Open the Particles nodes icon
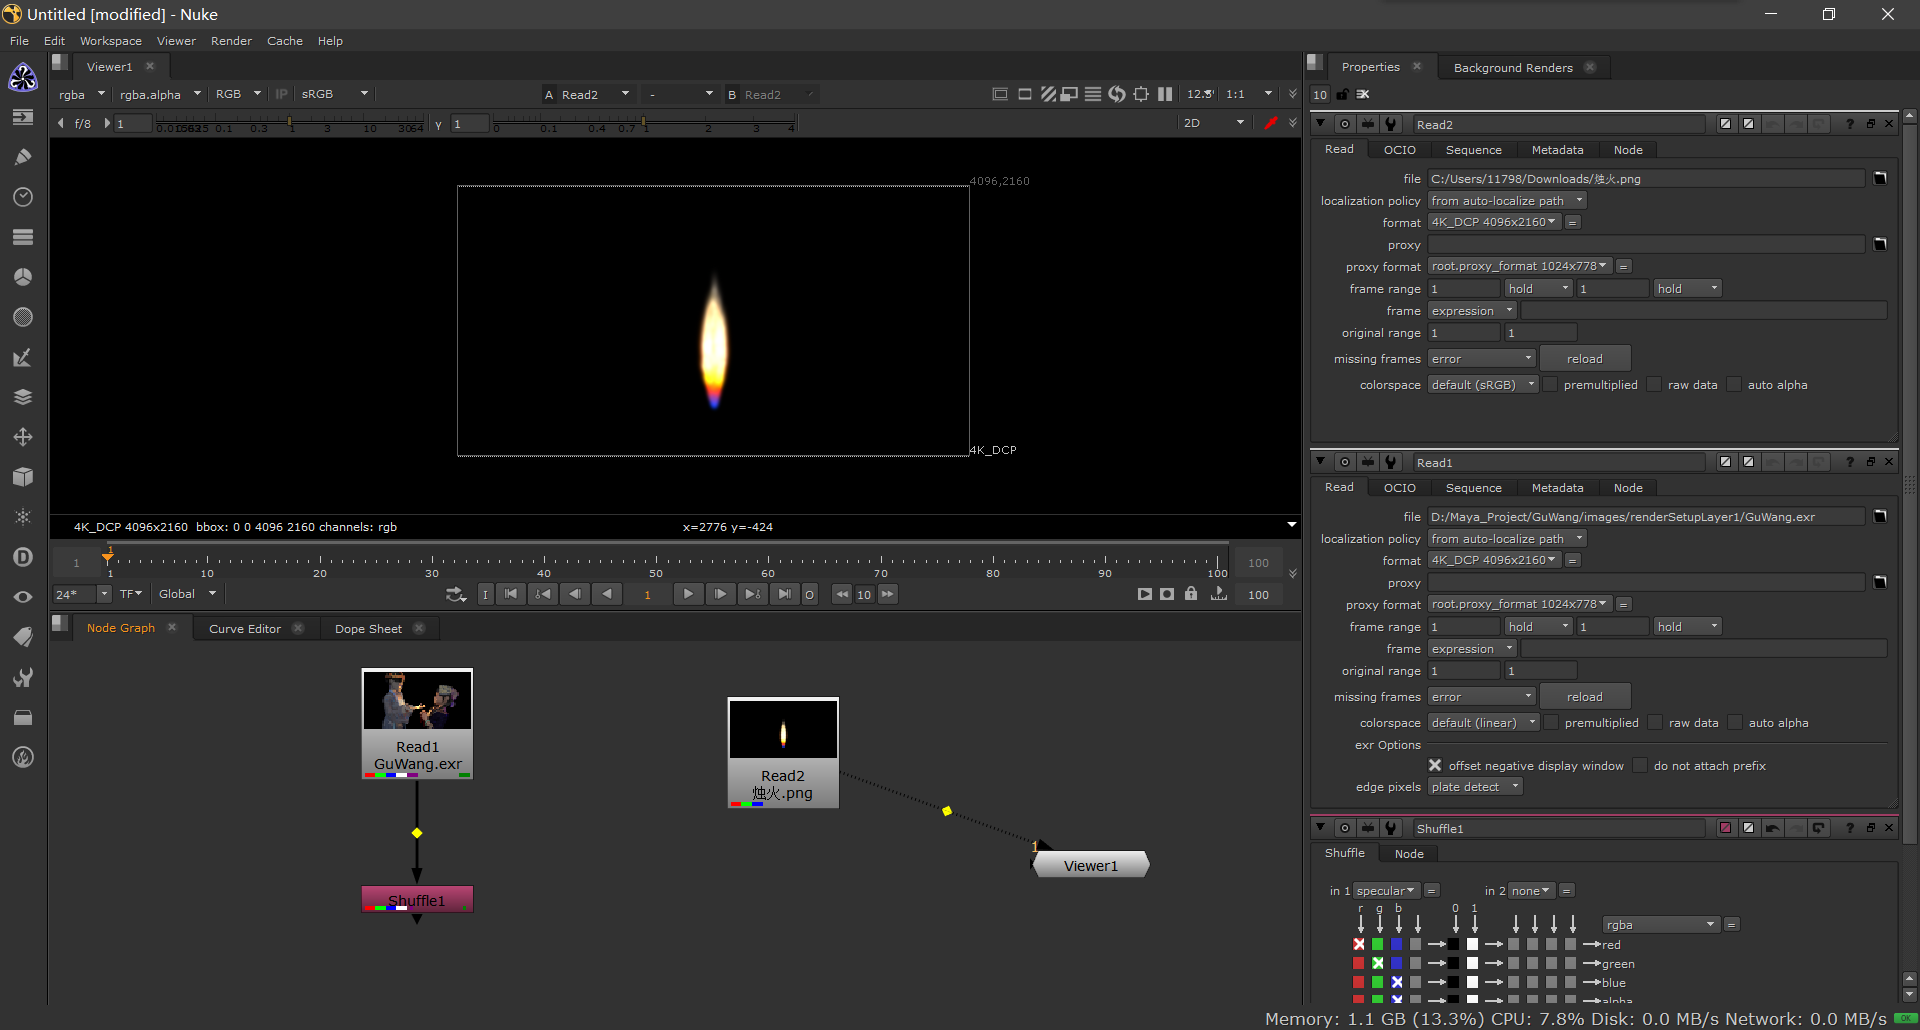The height and width of the screenshot is (1030, 1920). (x=22, y=517)
